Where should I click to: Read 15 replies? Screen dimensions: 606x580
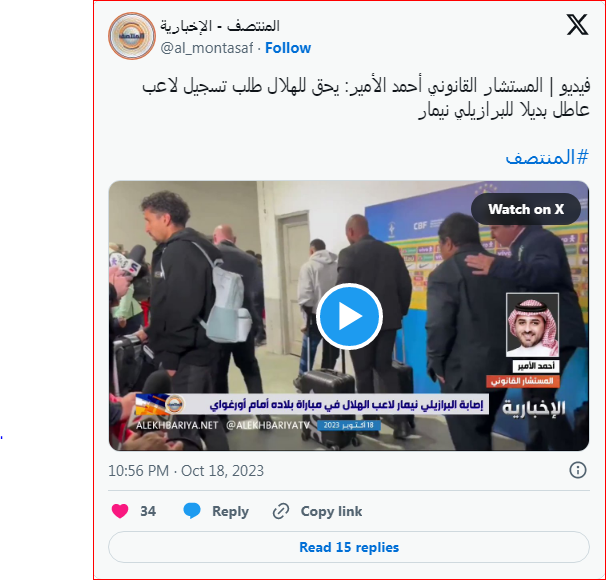(349, 547)
